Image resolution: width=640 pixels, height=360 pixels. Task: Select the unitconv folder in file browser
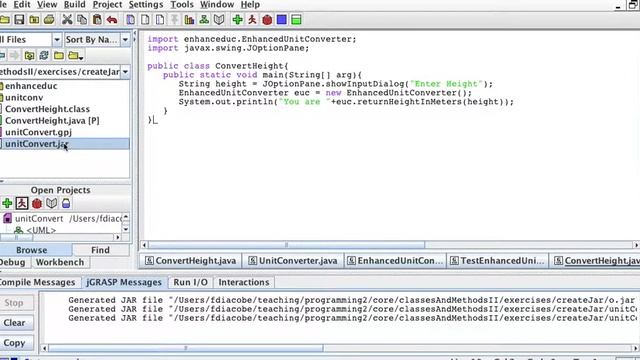coord(24,98)
